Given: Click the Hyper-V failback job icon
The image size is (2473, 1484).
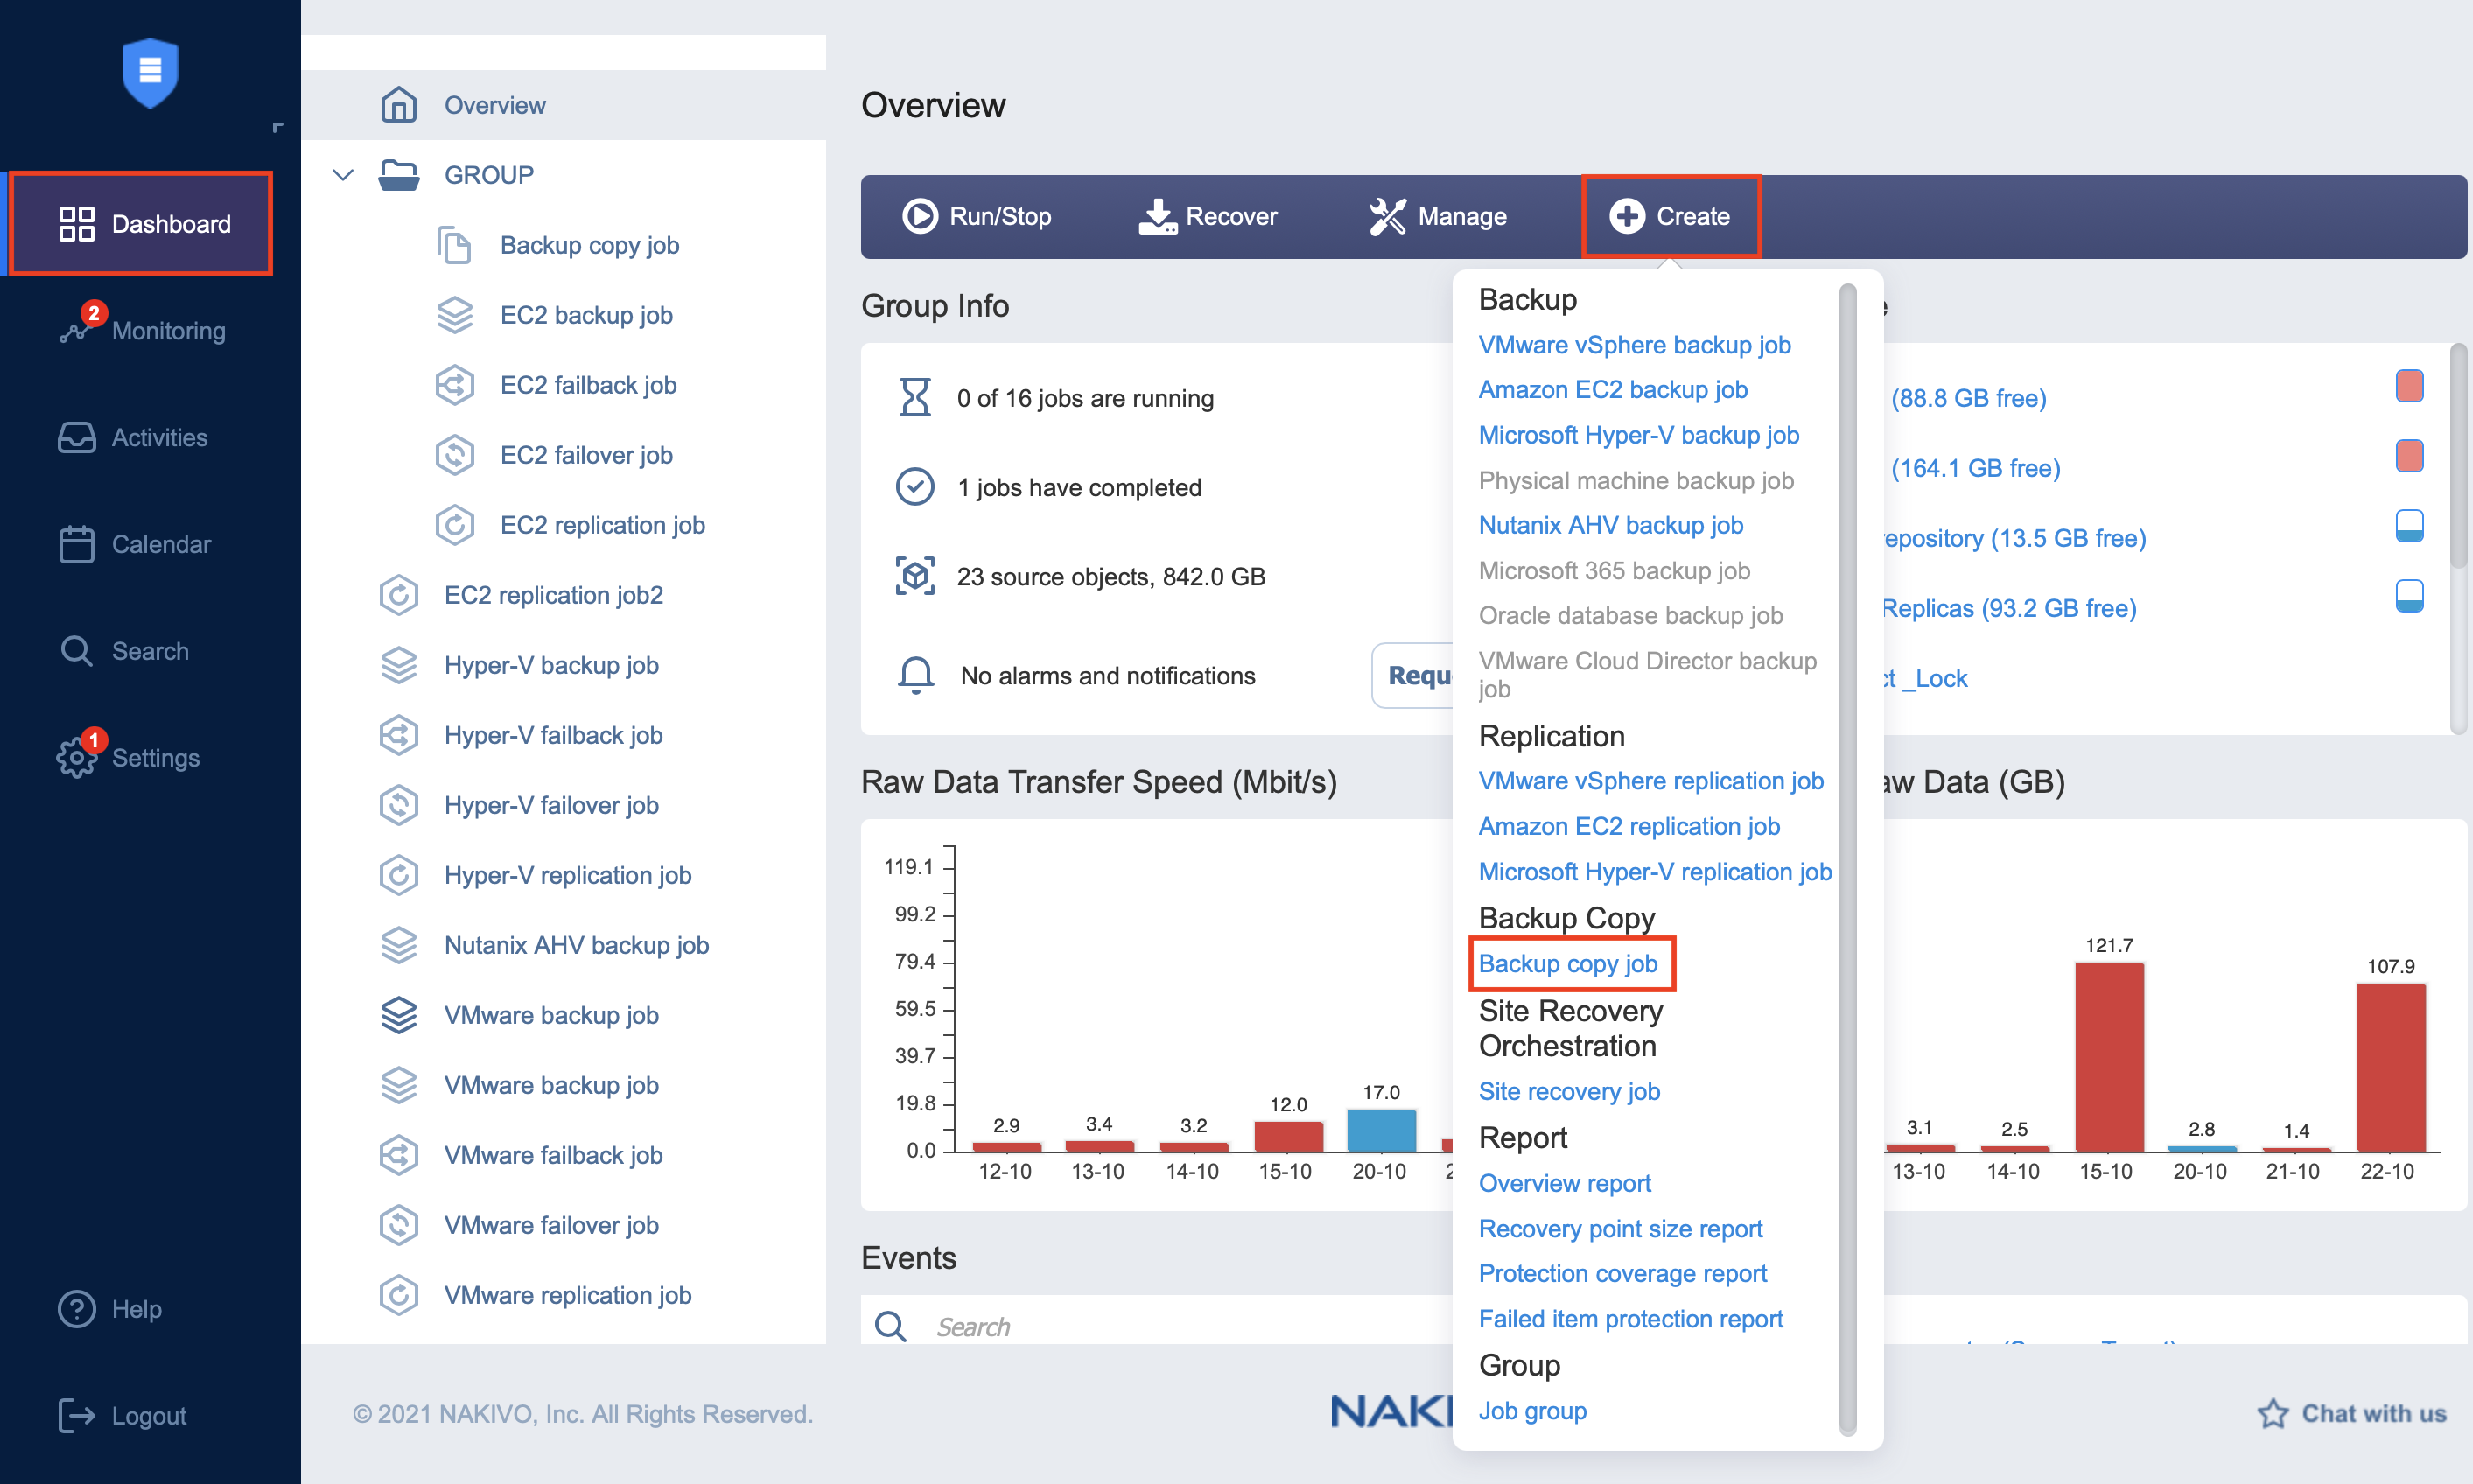Looking at the screenshot, I should click(x=398, y=734).
